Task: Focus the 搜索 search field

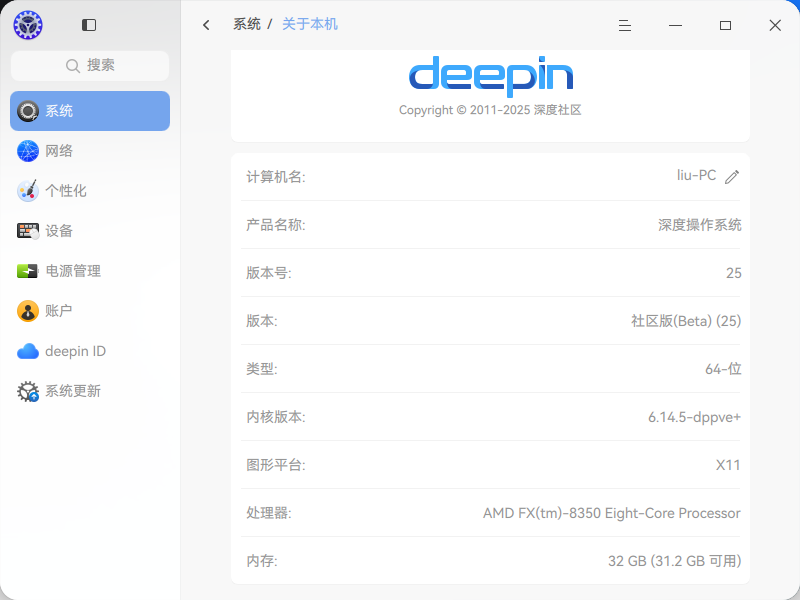Action: 90,66
